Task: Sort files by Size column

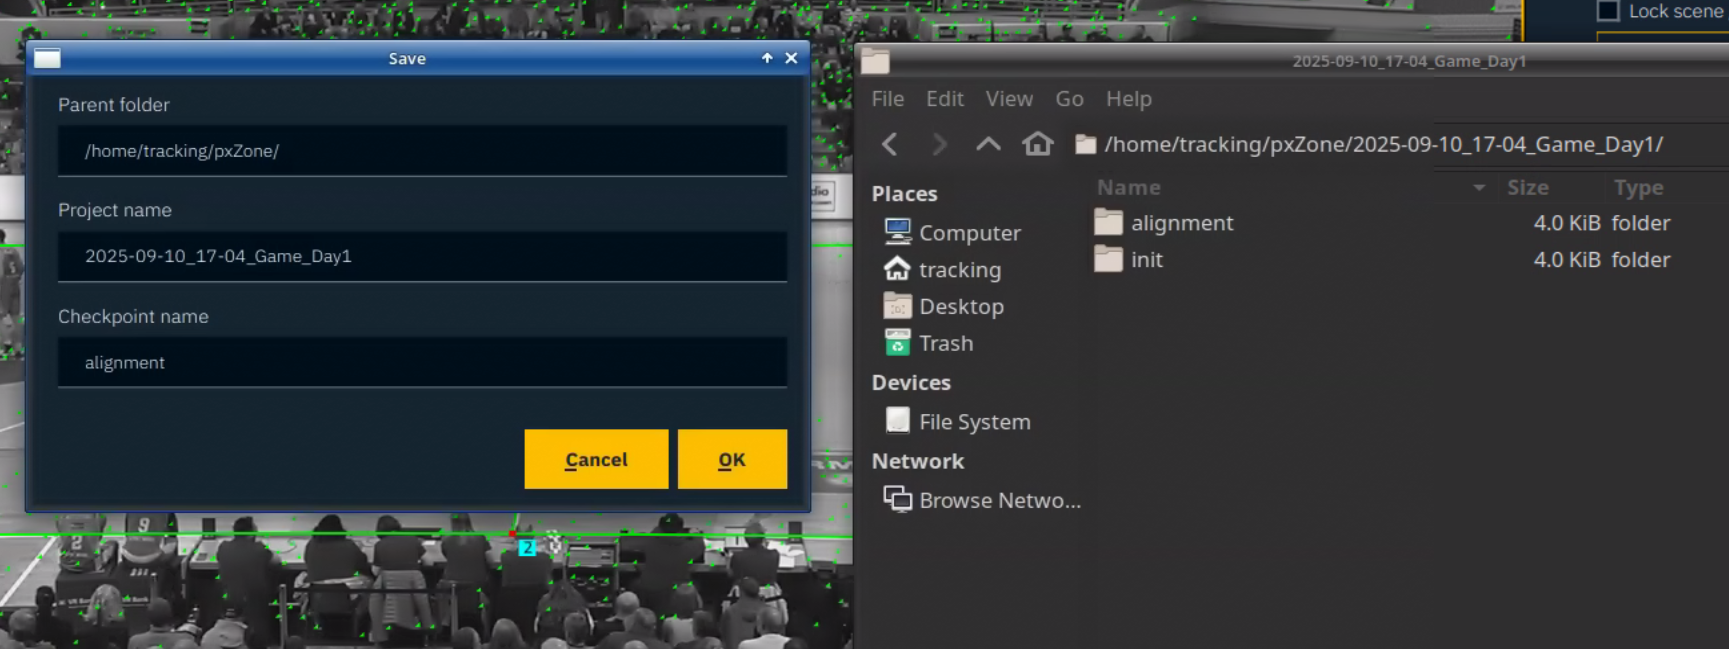Action: (x=1527, y=188)
